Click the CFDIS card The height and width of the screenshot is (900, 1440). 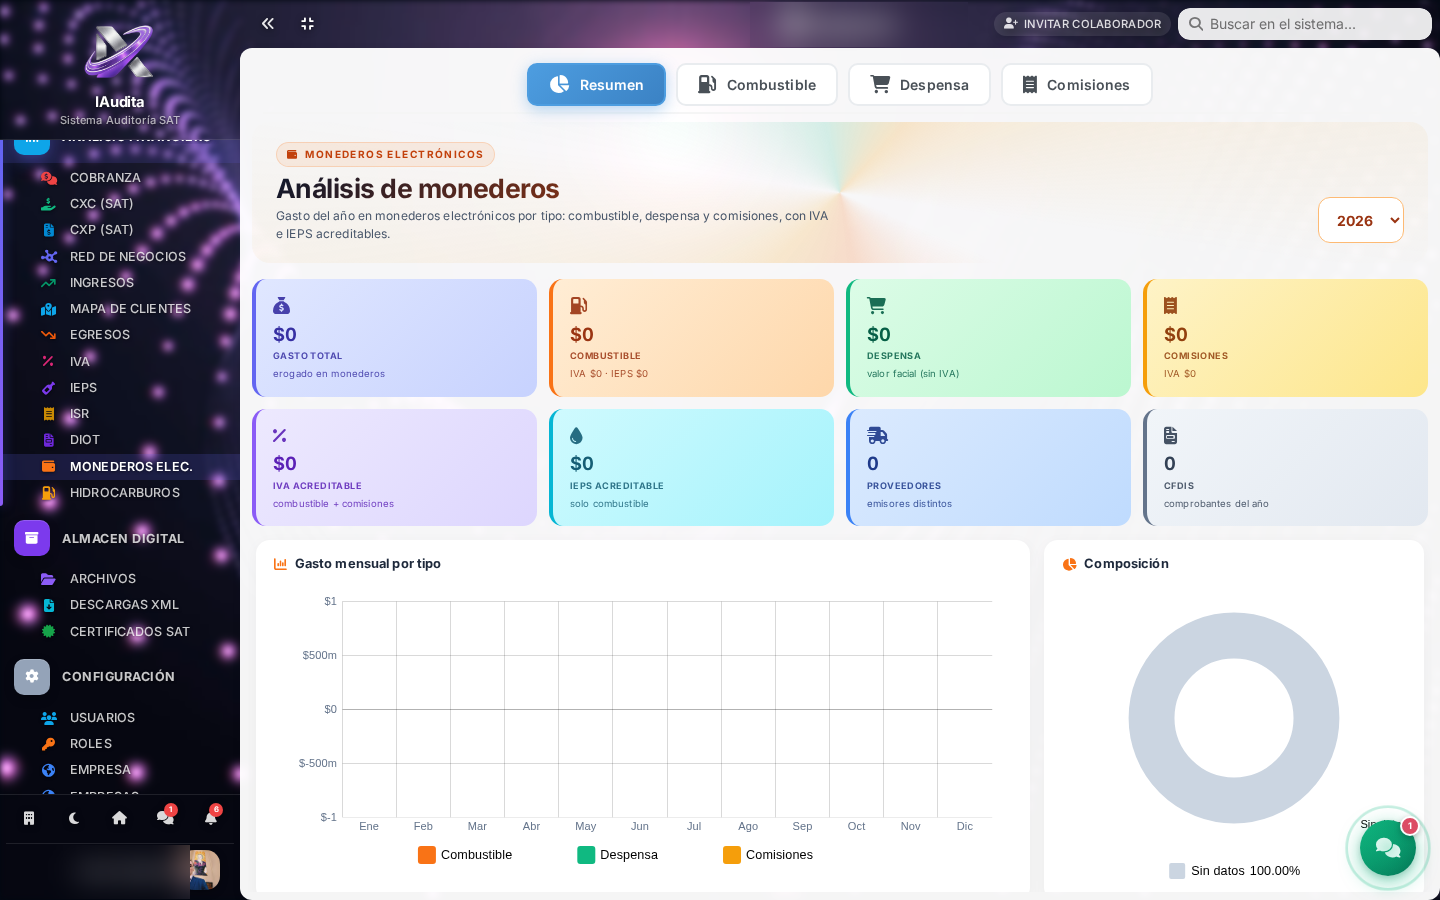[1286, 467]
